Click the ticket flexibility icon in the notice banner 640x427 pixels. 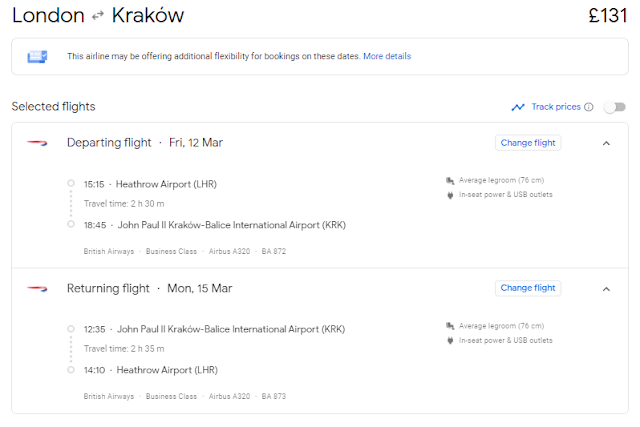(x=37, y=57)
